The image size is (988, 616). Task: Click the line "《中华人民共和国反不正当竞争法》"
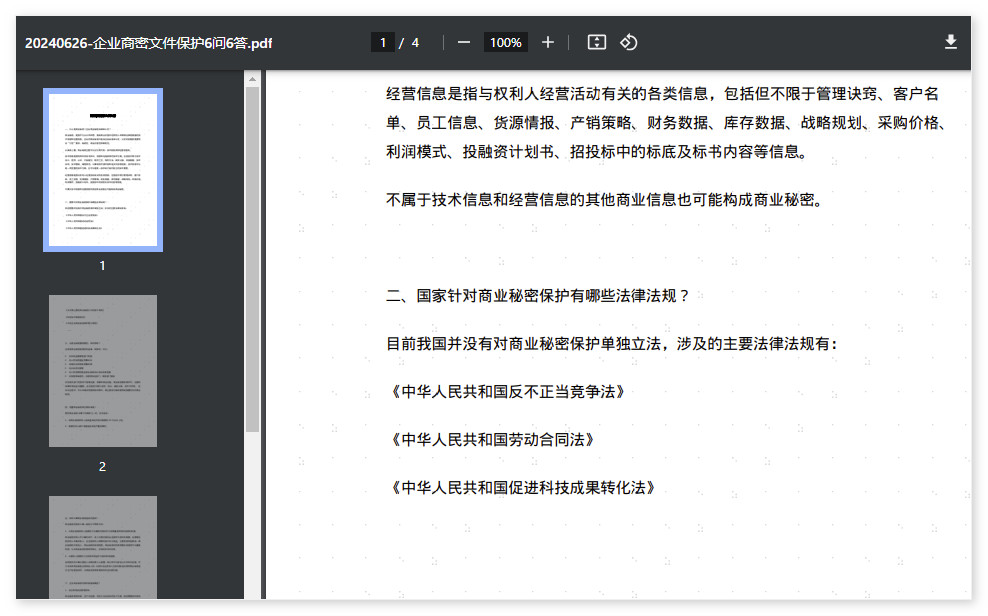click(x=508, y=392)
